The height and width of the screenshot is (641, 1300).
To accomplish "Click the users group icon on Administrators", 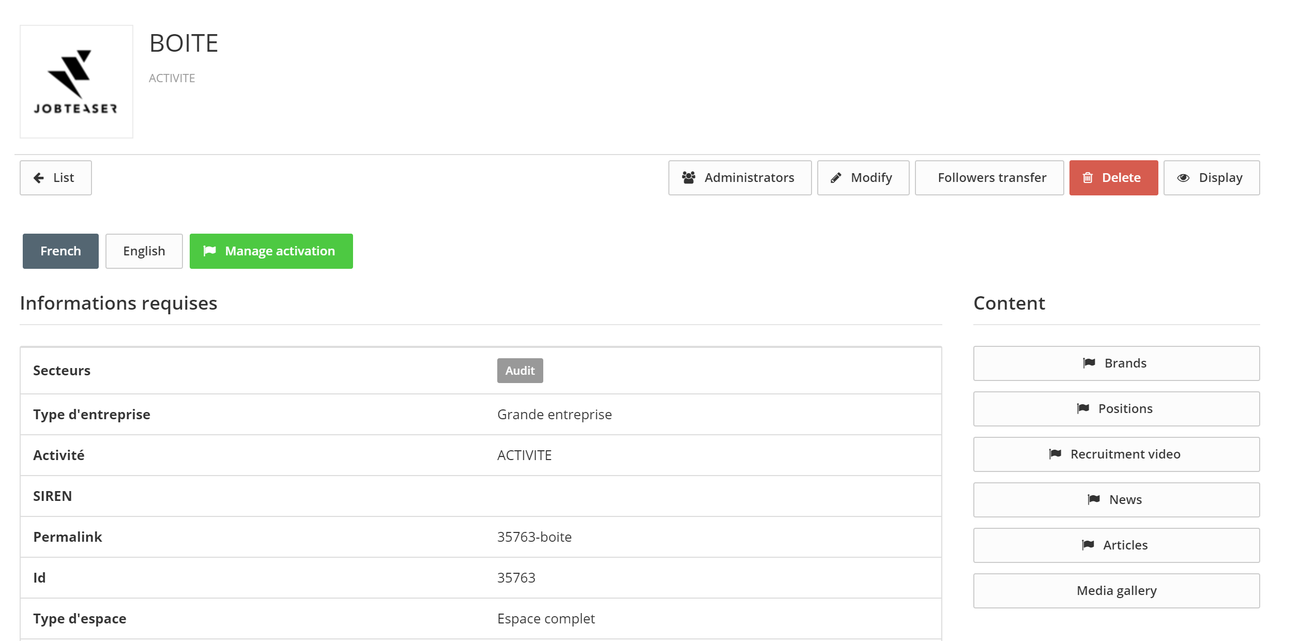I will [x=689, y=178].
